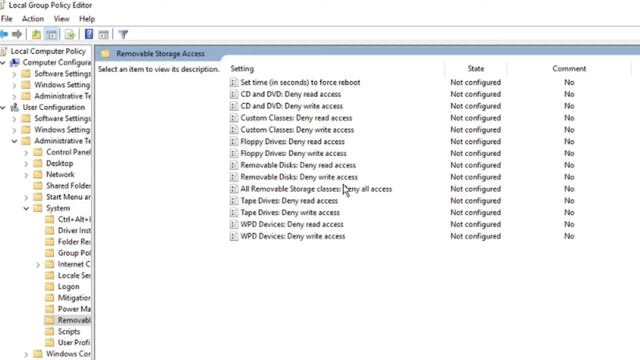
Task: Collapse the Computer Configuration node
Action: (x=3, y=62)
